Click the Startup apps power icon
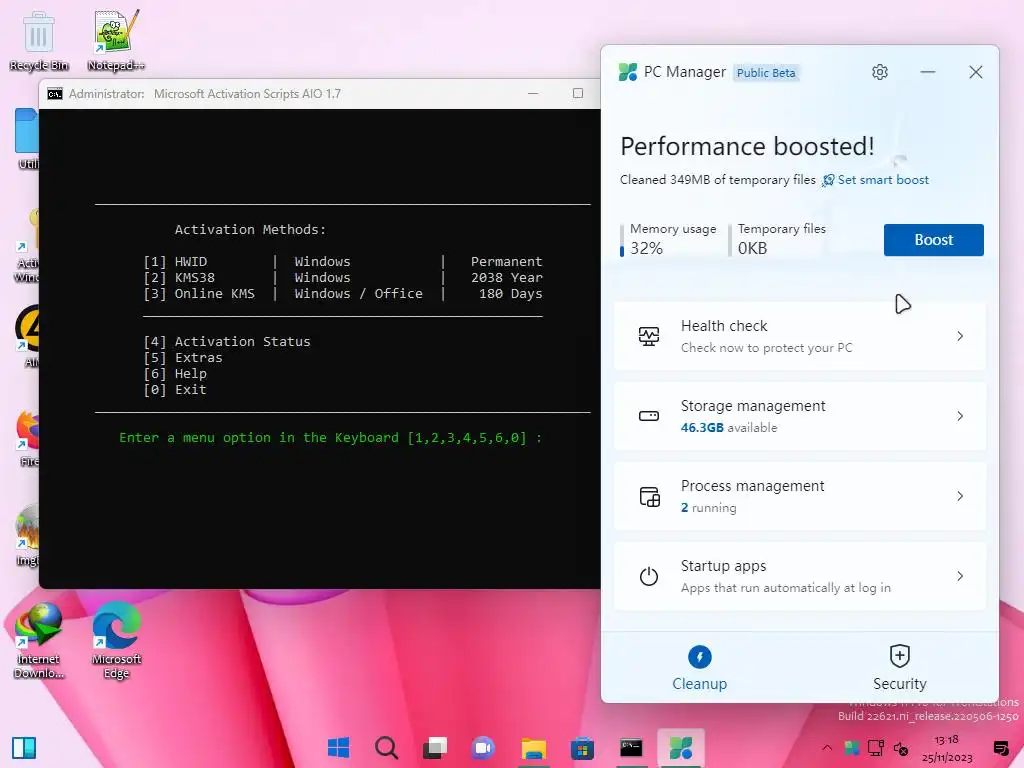 tap(648, 577)
